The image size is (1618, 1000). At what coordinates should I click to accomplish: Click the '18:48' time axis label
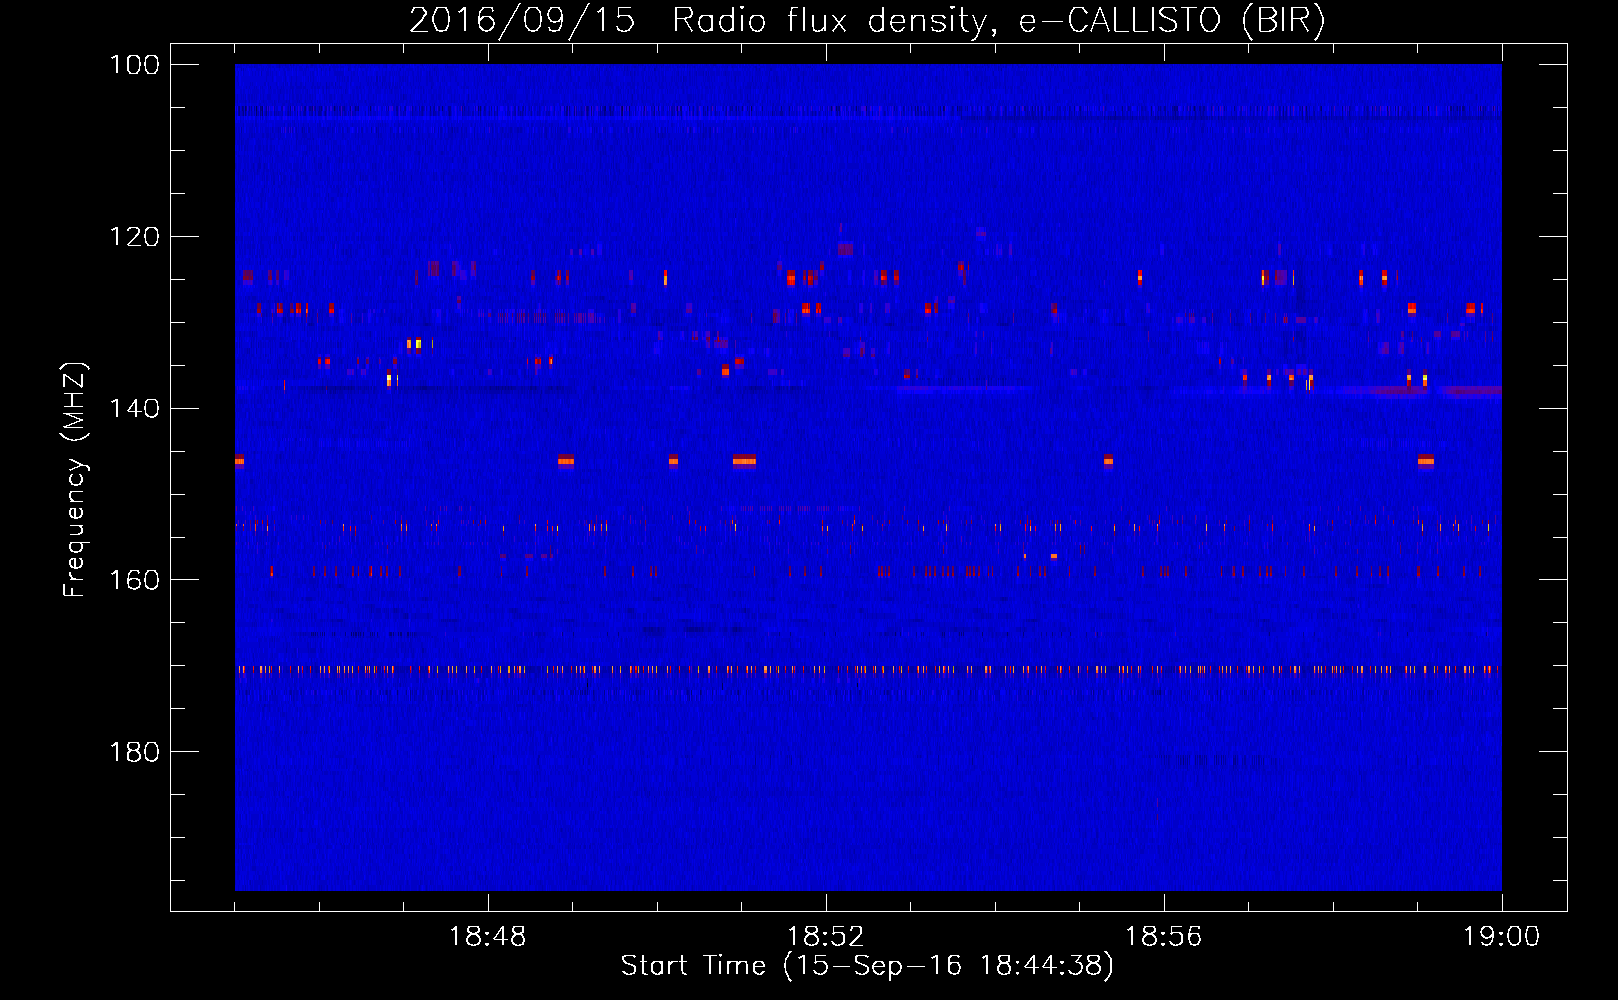click(x=488, y=936)
